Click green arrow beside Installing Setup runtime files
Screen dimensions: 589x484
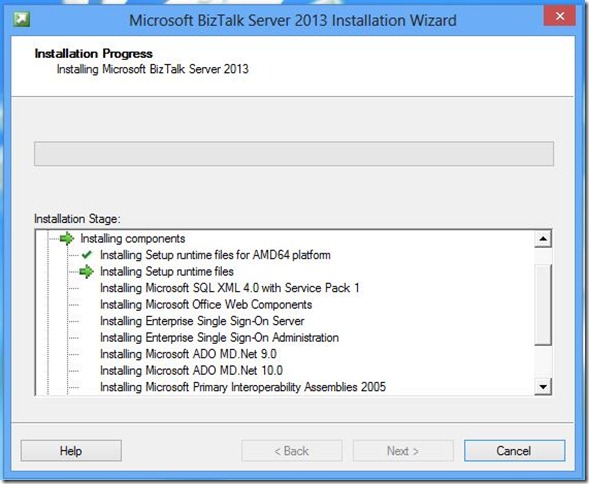pos(86,271)
